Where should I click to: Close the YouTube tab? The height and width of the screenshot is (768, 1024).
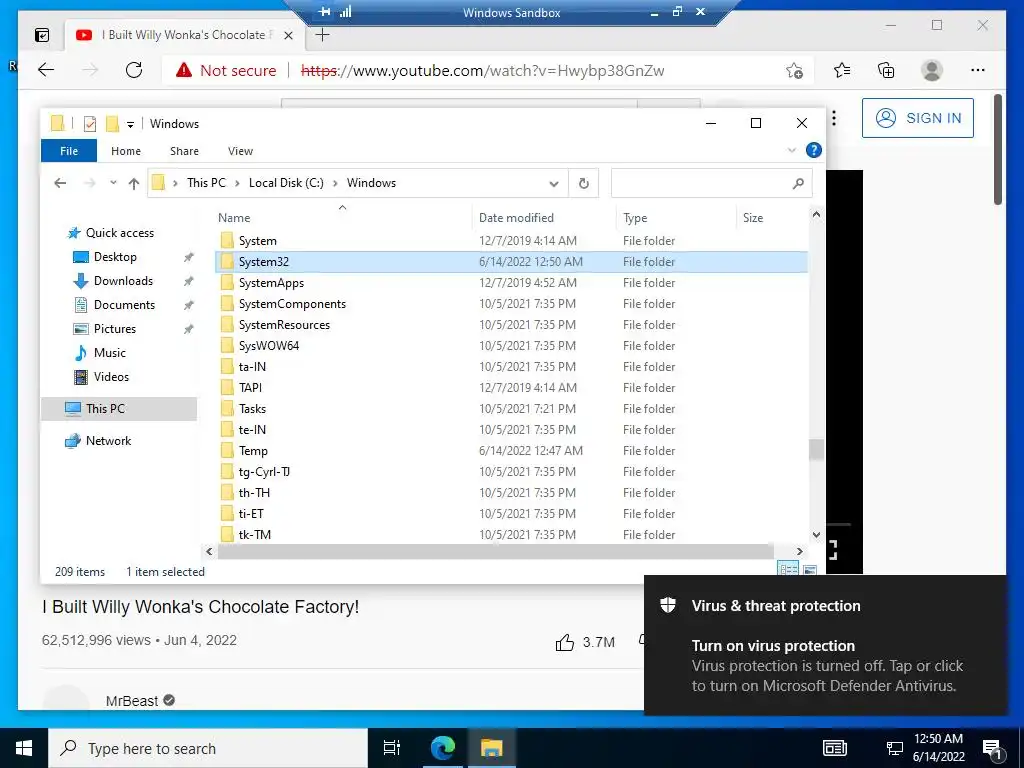click(288, 35)
